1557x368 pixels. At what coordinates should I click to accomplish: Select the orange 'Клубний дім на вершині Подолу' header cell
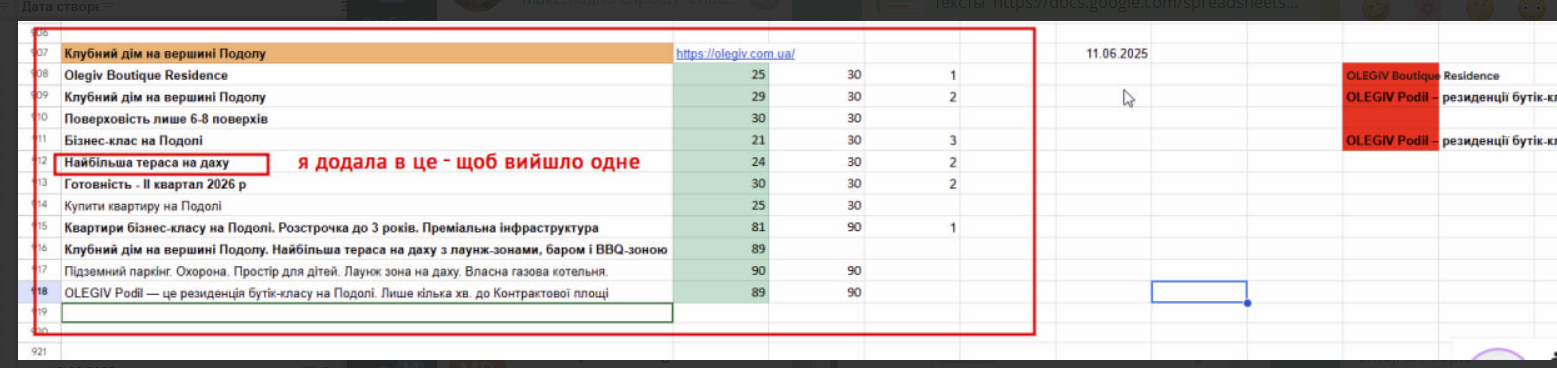coord(367,54)
